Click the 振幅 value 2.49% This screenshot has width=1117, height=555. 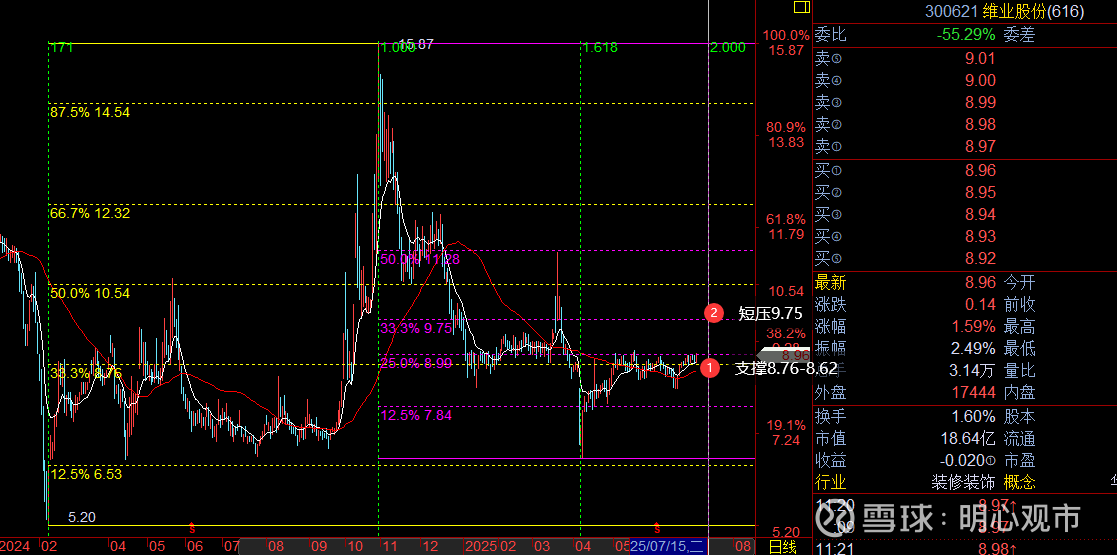pos(972,349)
